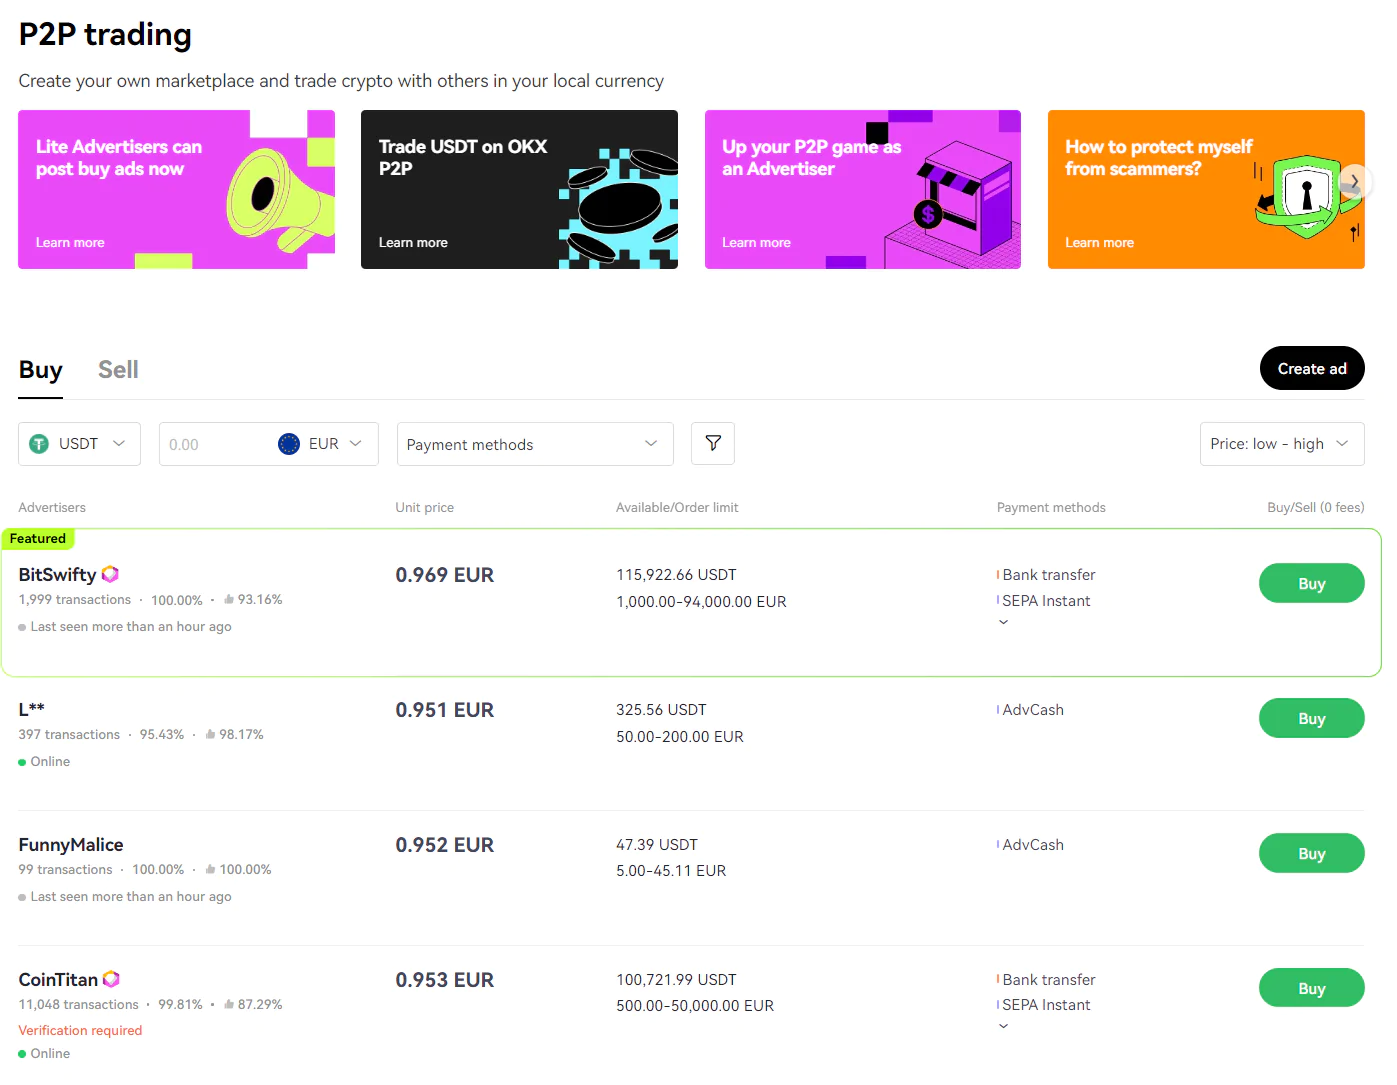Image resolution: width=1397 pixels, height=1085 pixels.
Task: Click the Tether USDT coin icon
Action: (x=39, y=444)
